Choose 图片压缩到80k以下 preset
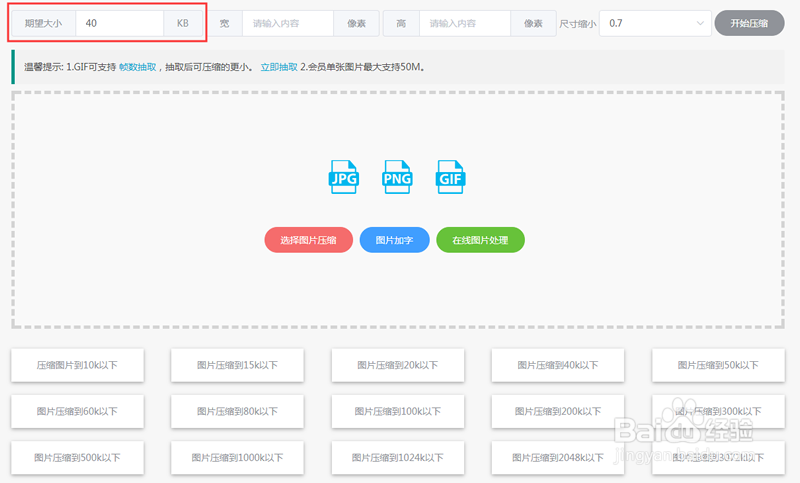 tap(237, 411)
